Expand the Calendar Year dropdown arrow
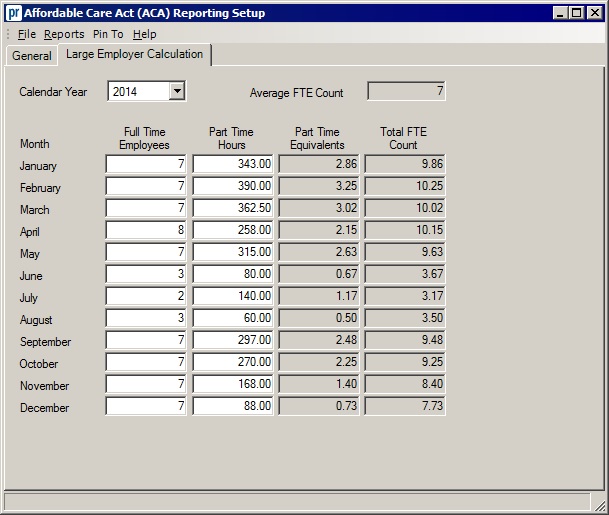 [x=177, y=91]
